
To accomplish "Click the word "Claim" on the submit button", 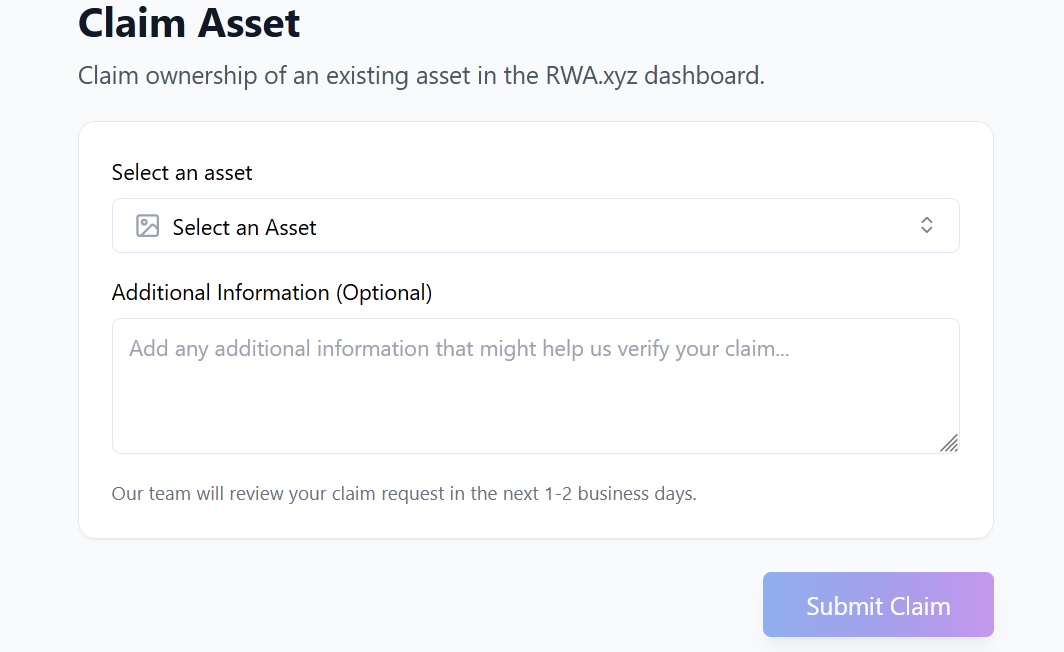I will point(920,606).
